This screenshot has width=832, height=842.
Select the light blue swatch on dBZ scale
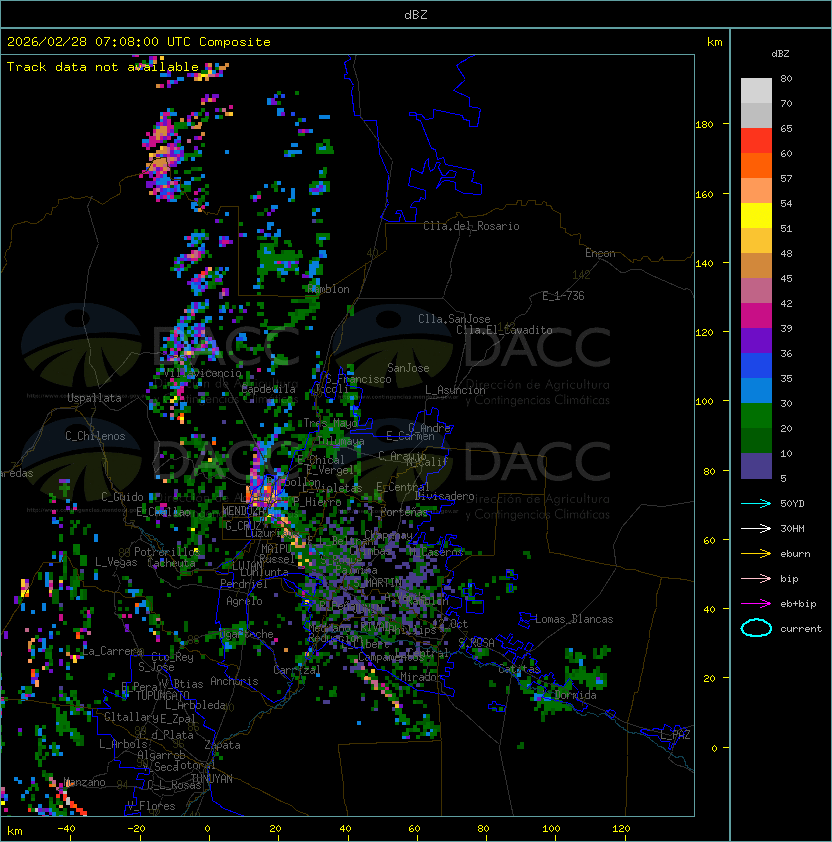coord(756,390)
